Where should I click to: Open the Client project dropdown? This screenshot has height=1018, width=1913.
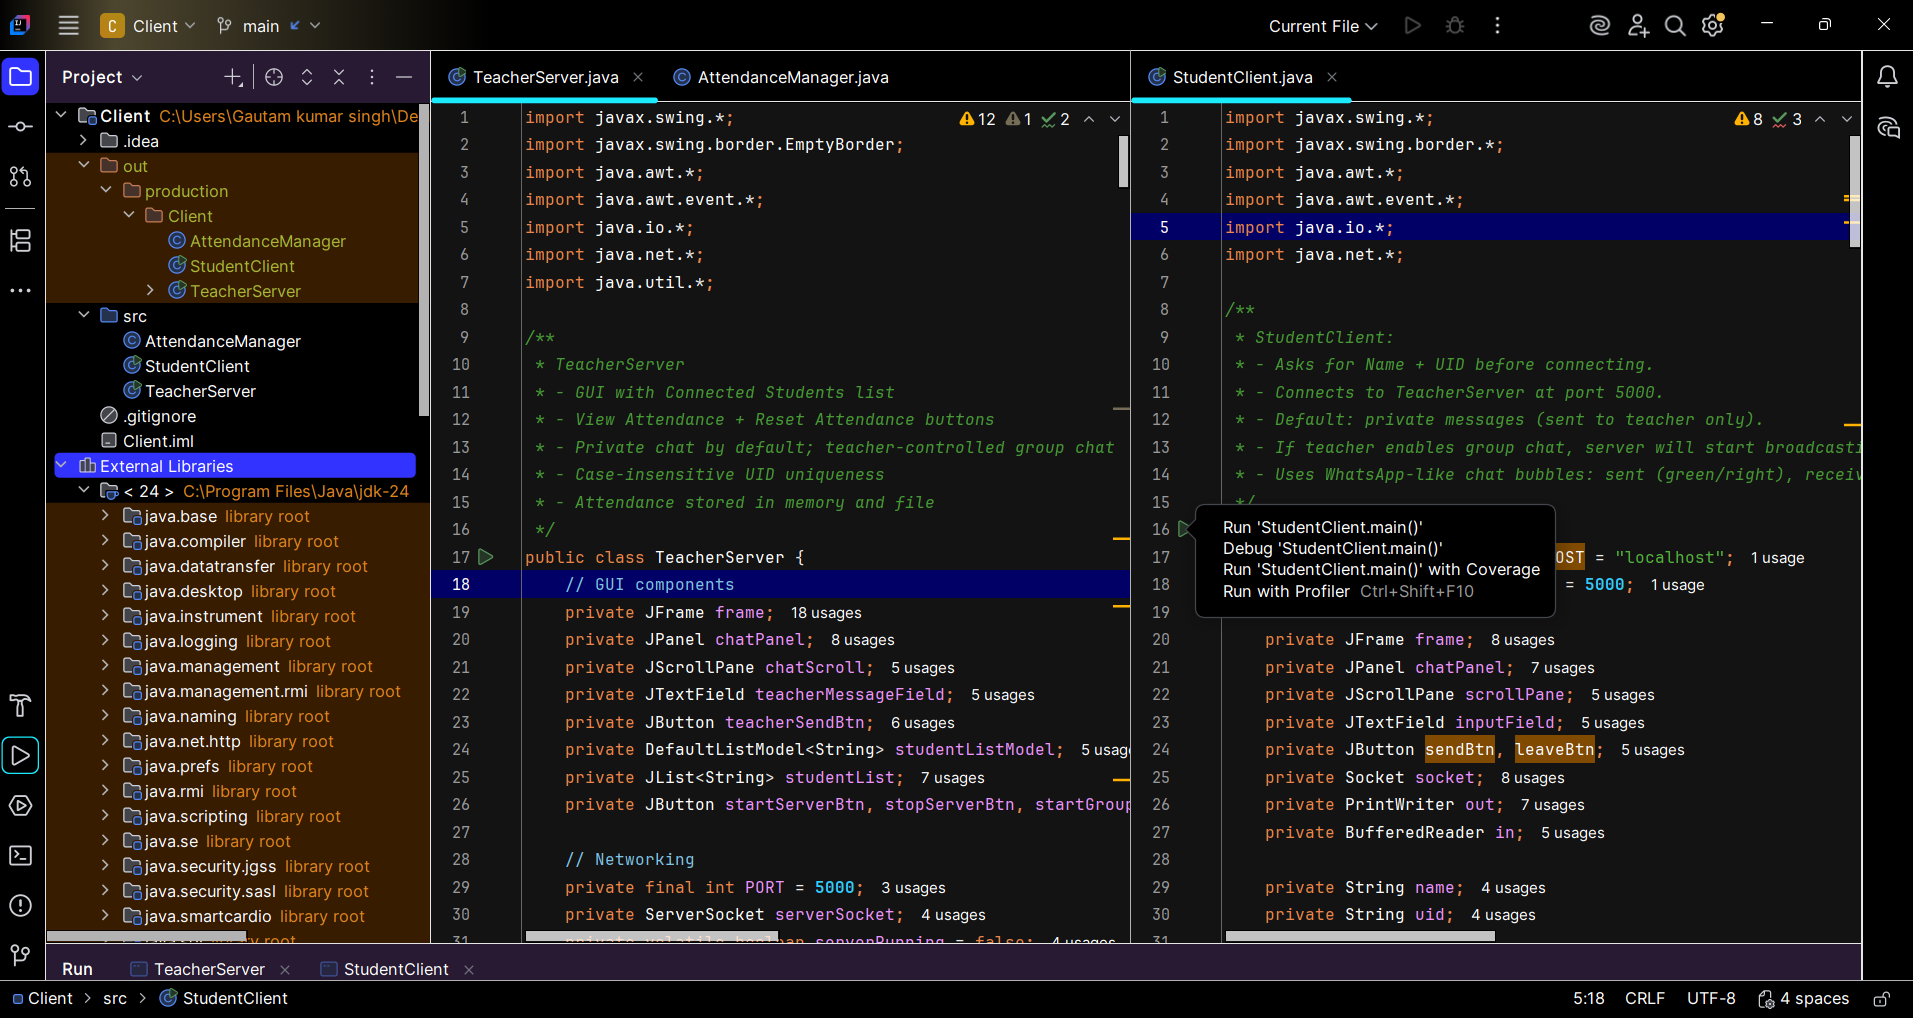coord(148,26)
